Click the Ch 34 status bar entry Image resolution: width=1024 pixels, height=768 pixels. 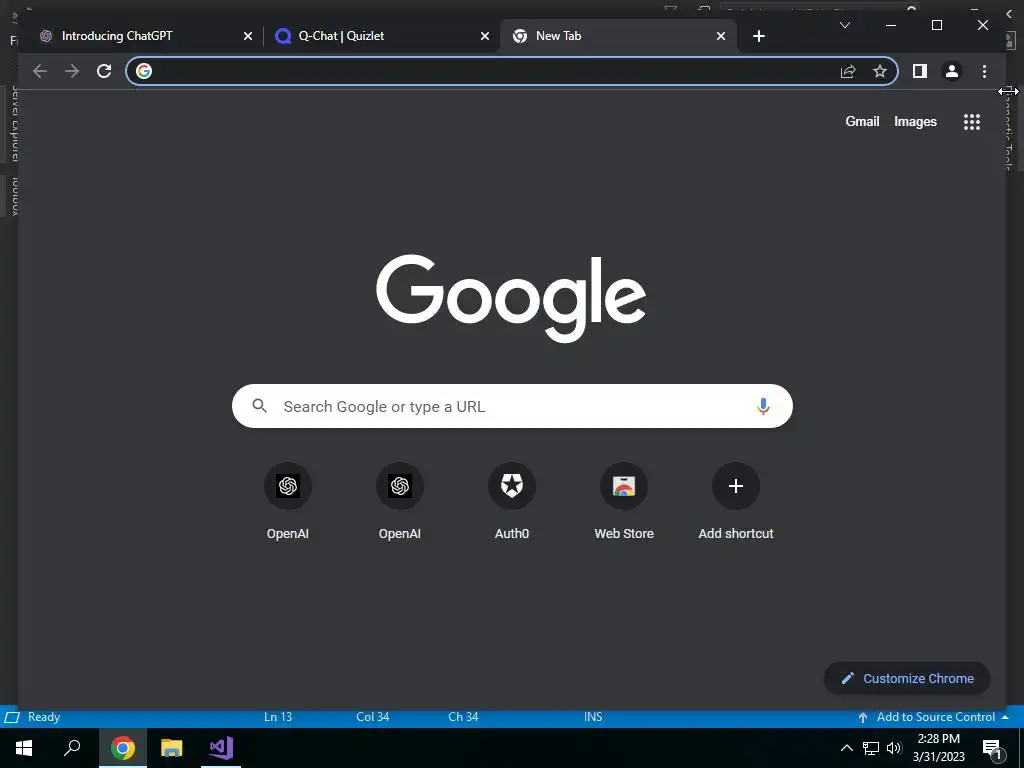(463, 717)
